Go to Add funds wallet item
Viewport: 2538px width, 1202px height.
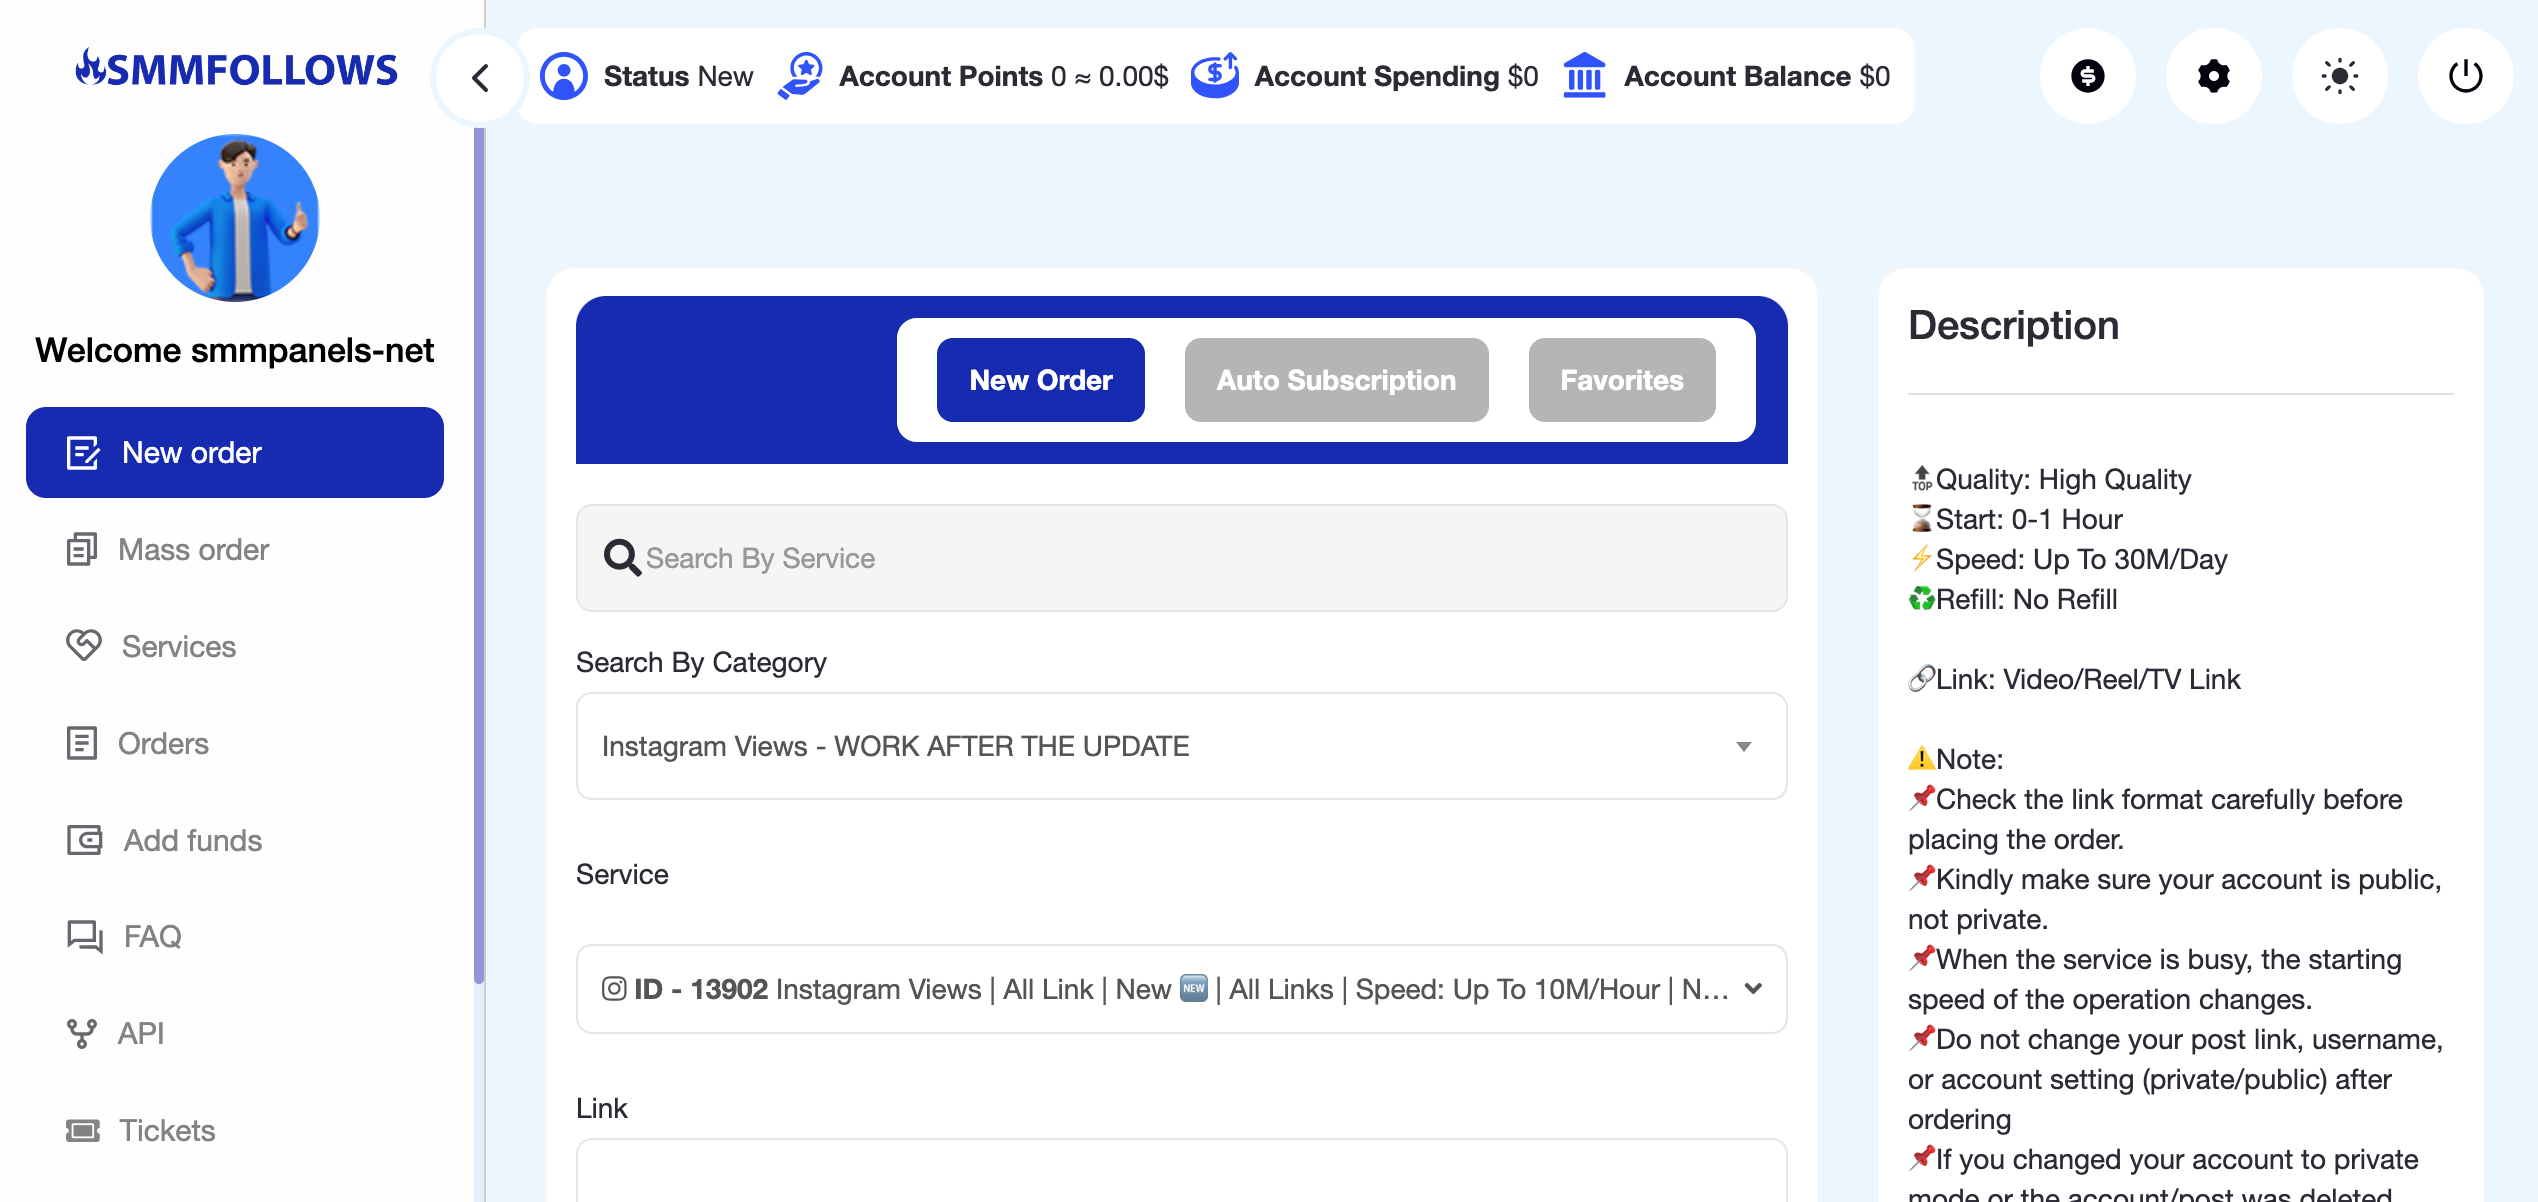click(x=192, y=841)
